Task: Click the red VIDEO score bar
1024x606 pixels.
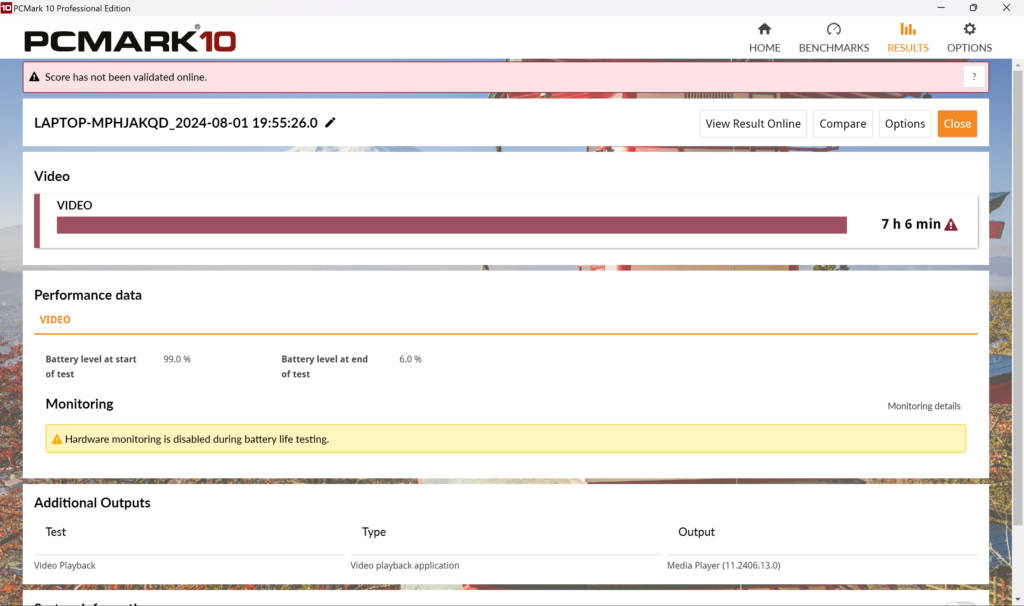Action: tap(451, 225)
